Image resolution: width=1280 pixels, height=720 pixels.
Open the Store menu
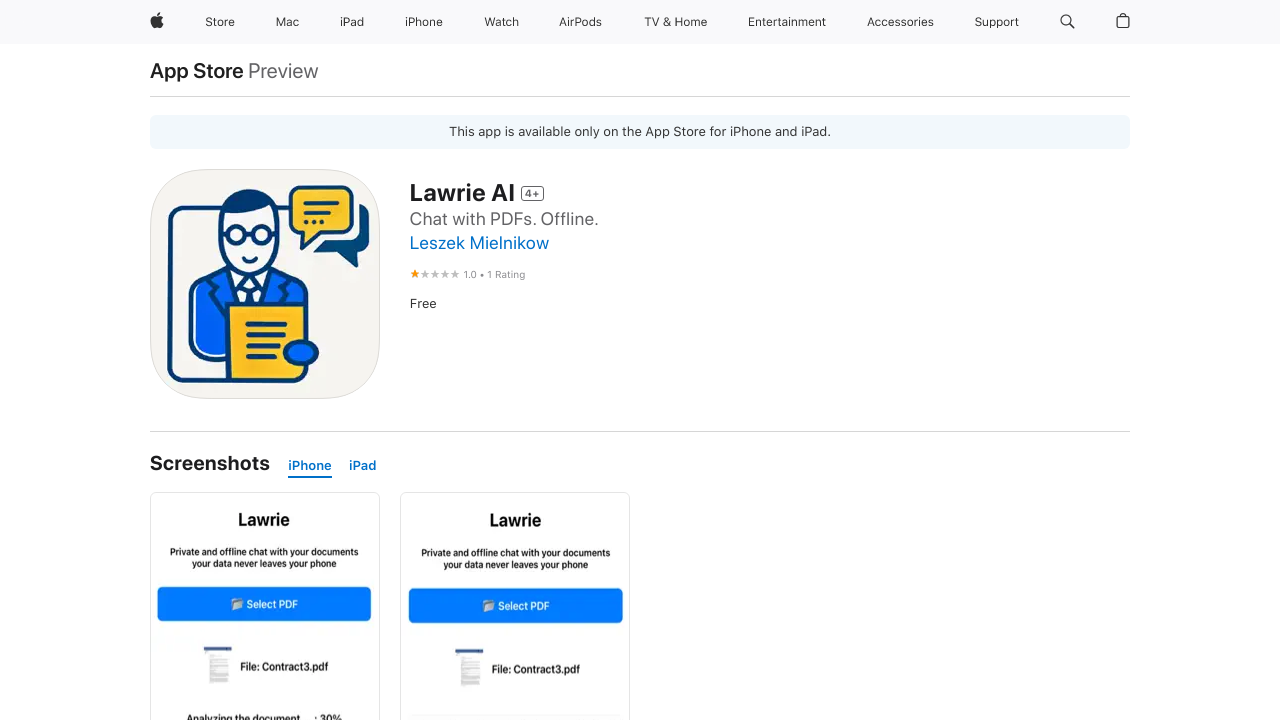[x=220, y=22]
